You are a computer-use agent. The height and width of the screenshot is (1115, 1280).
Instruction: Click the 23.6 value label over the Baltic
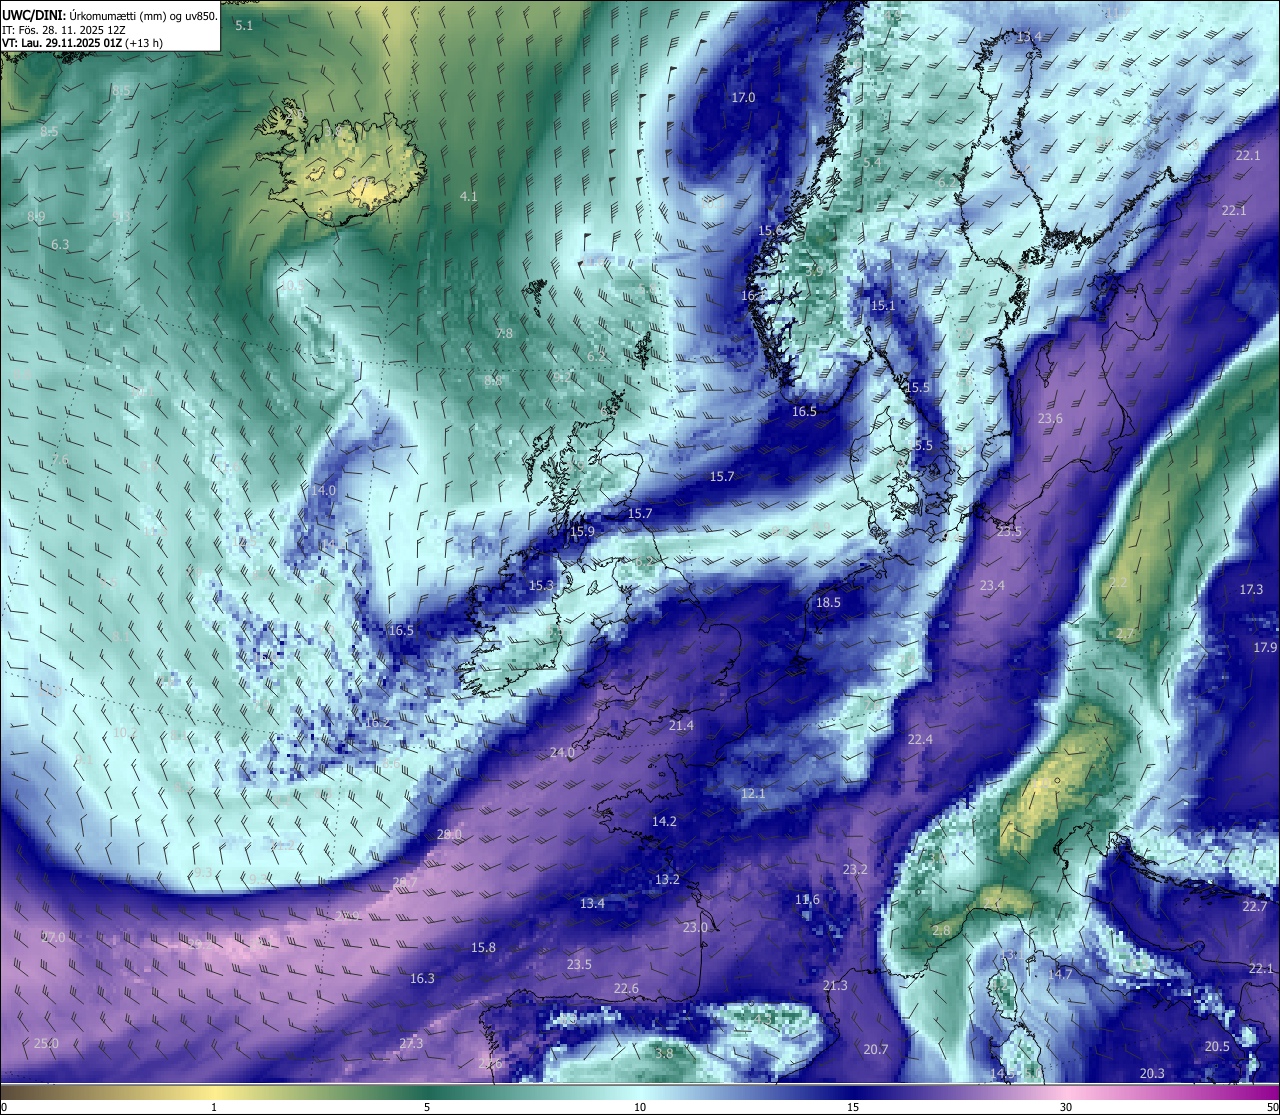point(1050,418)
